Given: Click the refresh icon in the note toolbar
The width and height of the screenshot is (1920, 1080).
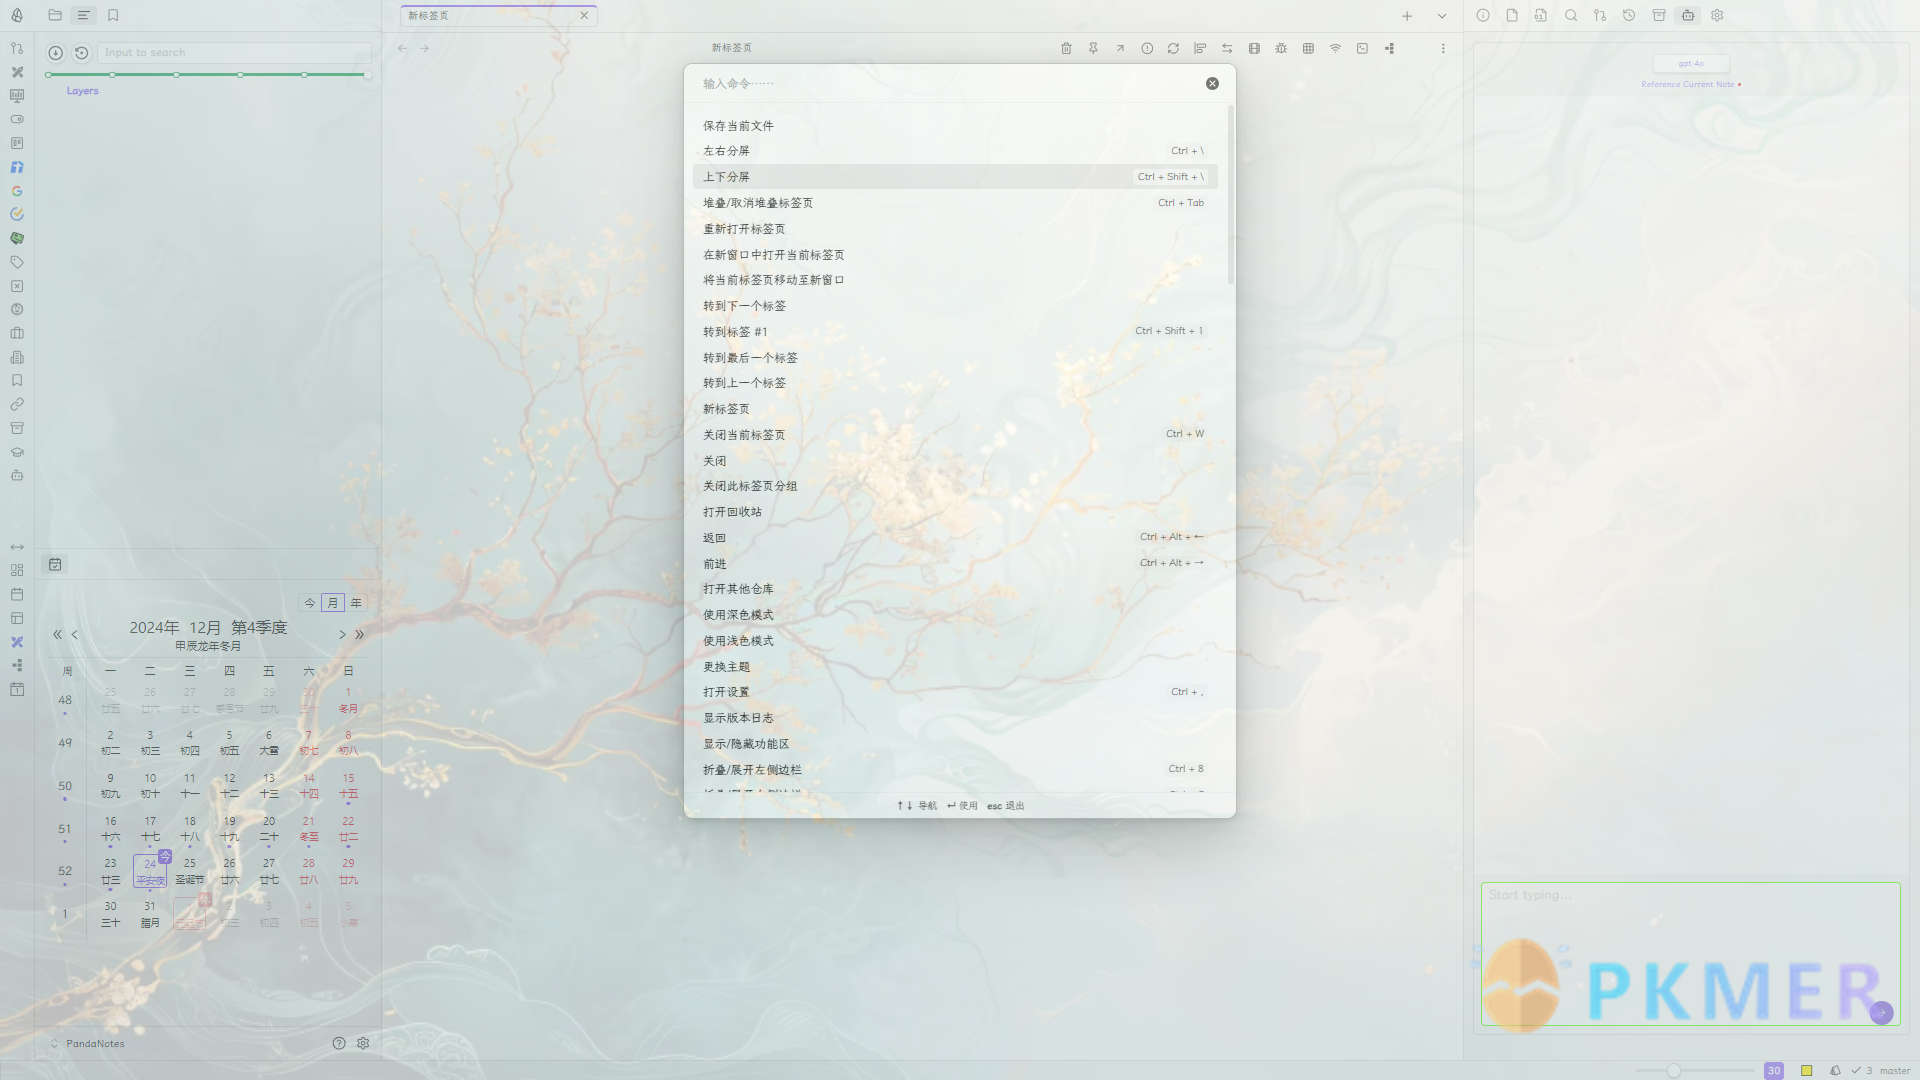Looking at the screenshot, I should point(1173,48).
